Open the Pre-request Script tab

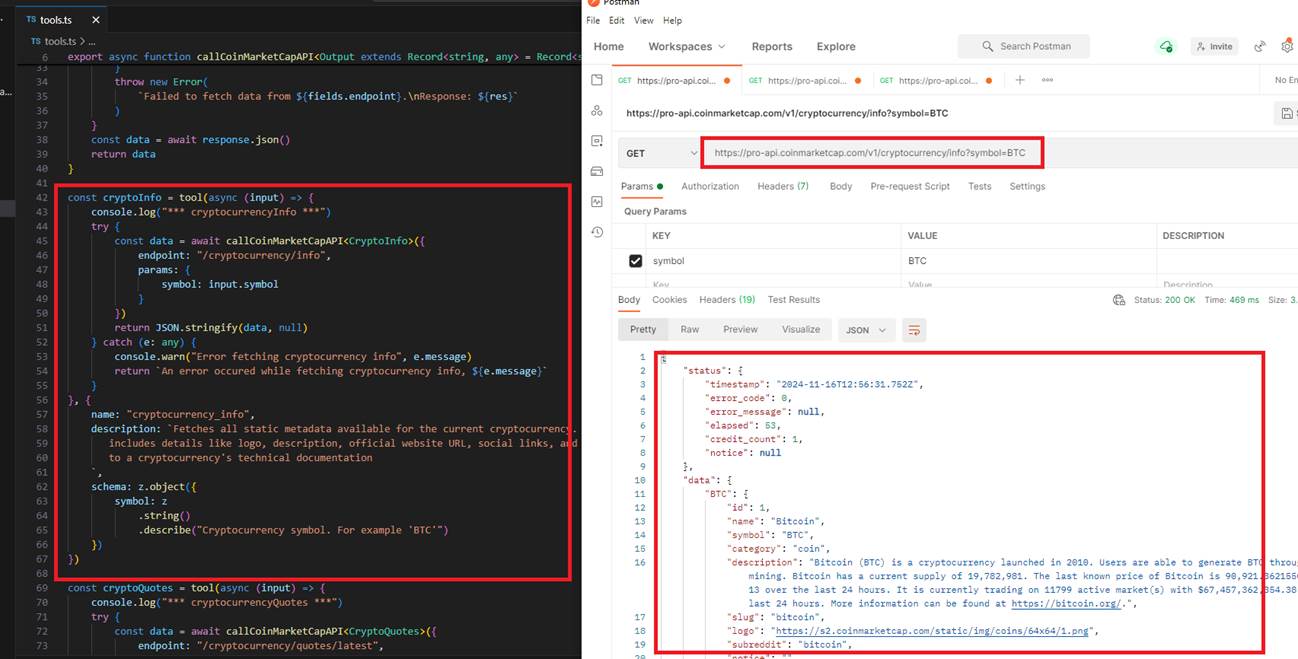click(910, 186)
